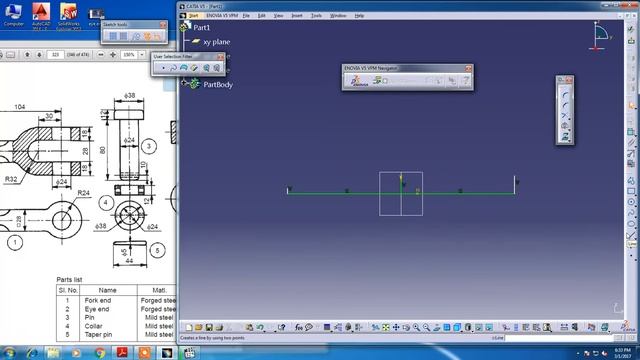The image size is (640, 360).
Task: Click the Fit All In icon
Action: point(386,327)
